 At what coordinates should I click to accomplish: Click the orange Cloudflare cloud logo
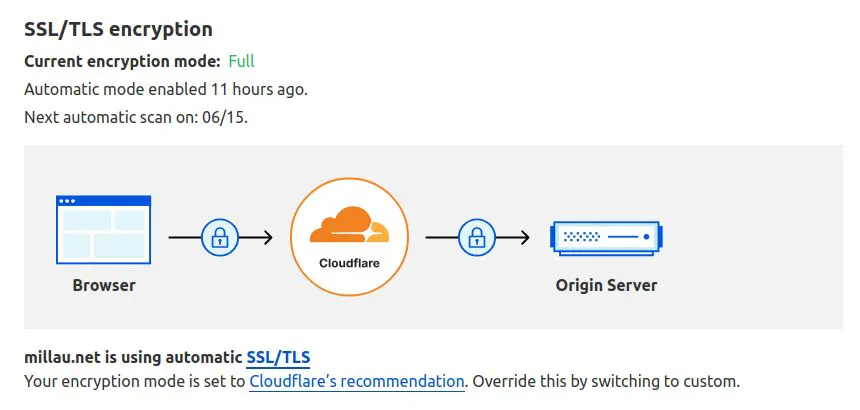click(x=349, y=226)
